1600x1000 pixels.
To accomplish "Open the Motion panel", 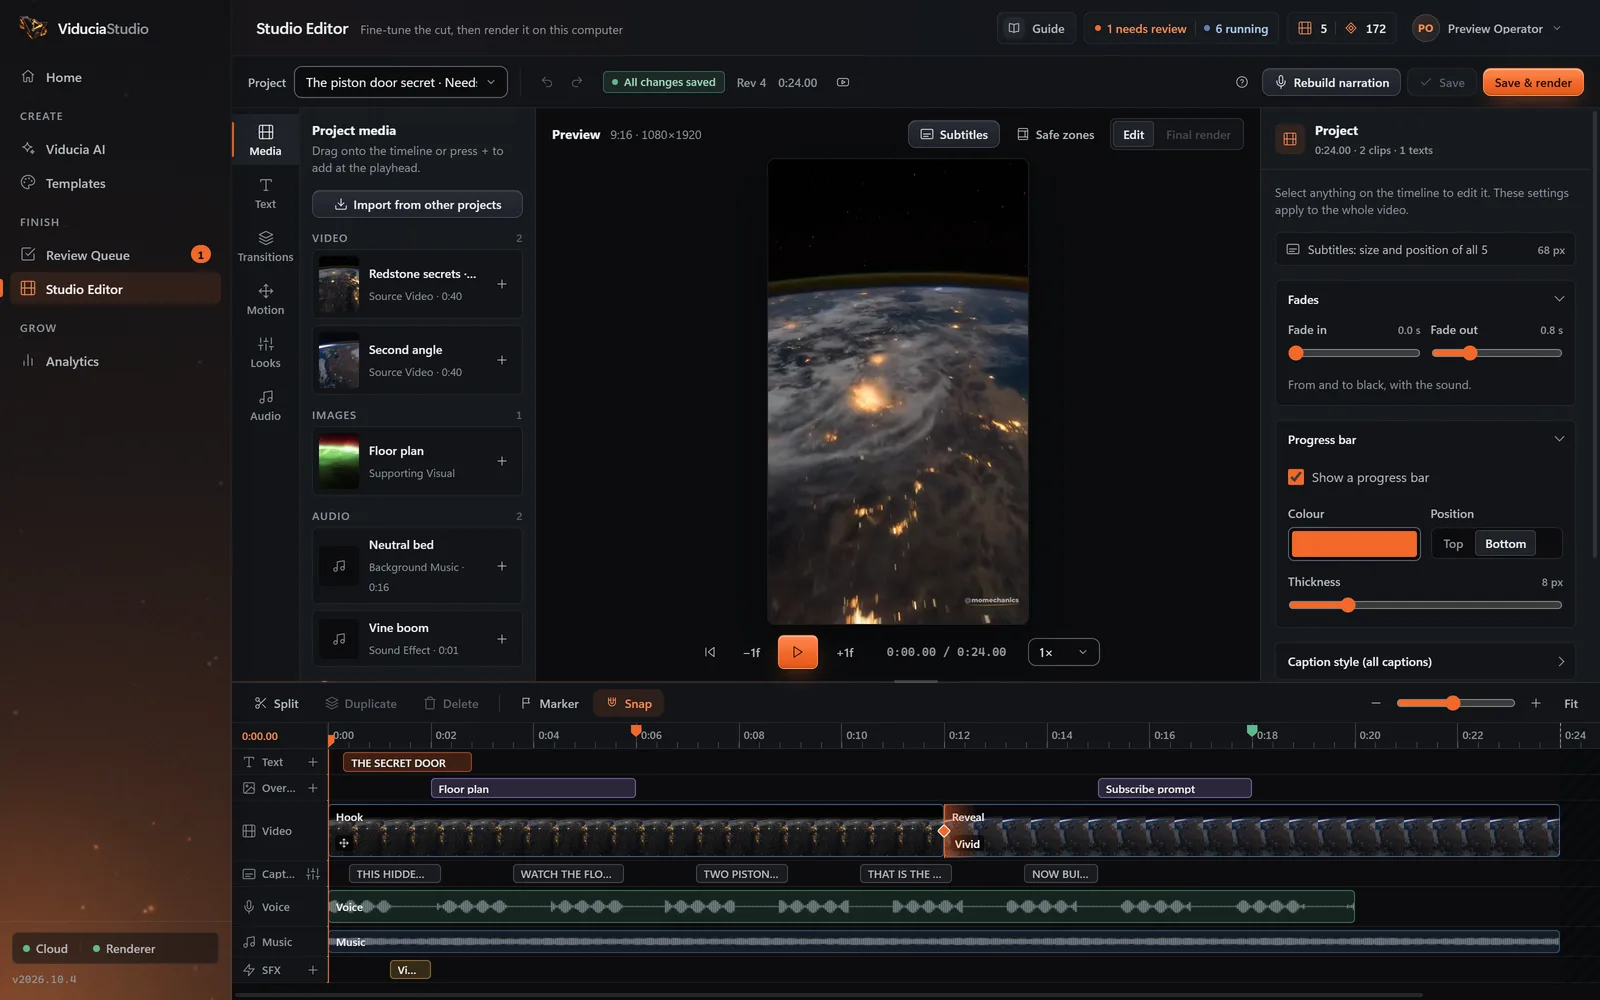I will 265,299.
